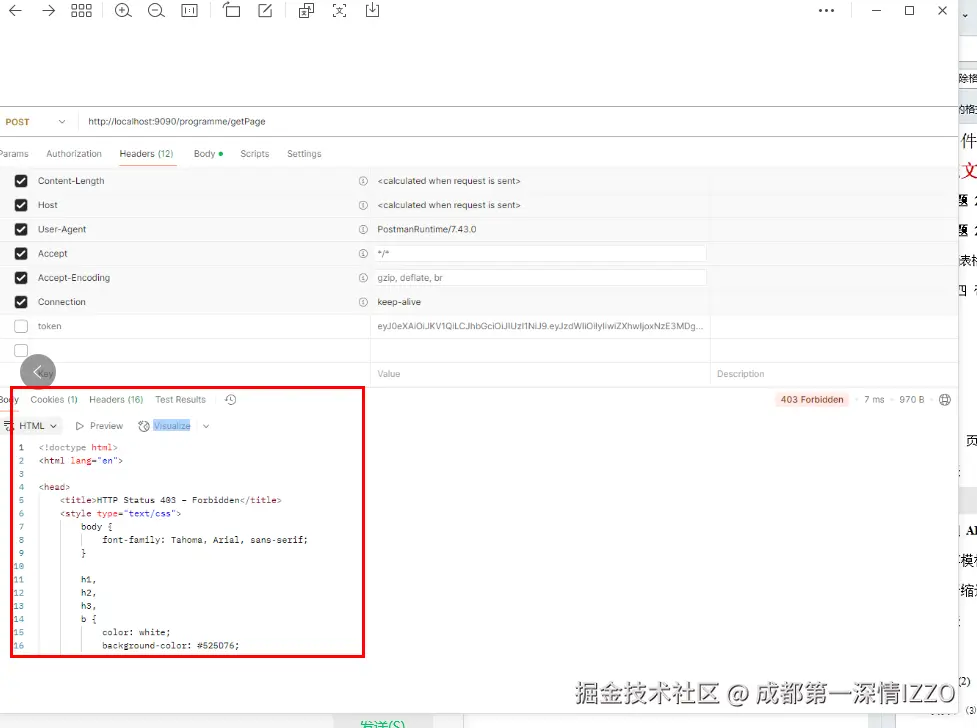
Task: Click the bracketed x scan icon
Action: tap(340, 11)
